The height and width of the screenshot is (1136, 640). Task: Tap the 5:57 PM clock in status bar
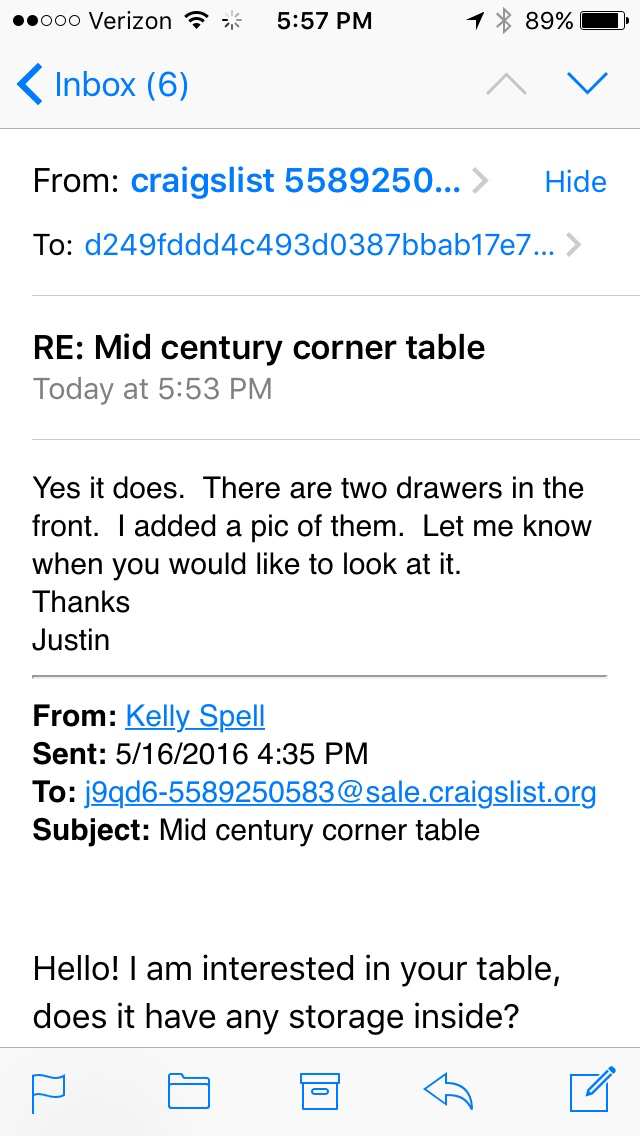[x=324, y=21]
